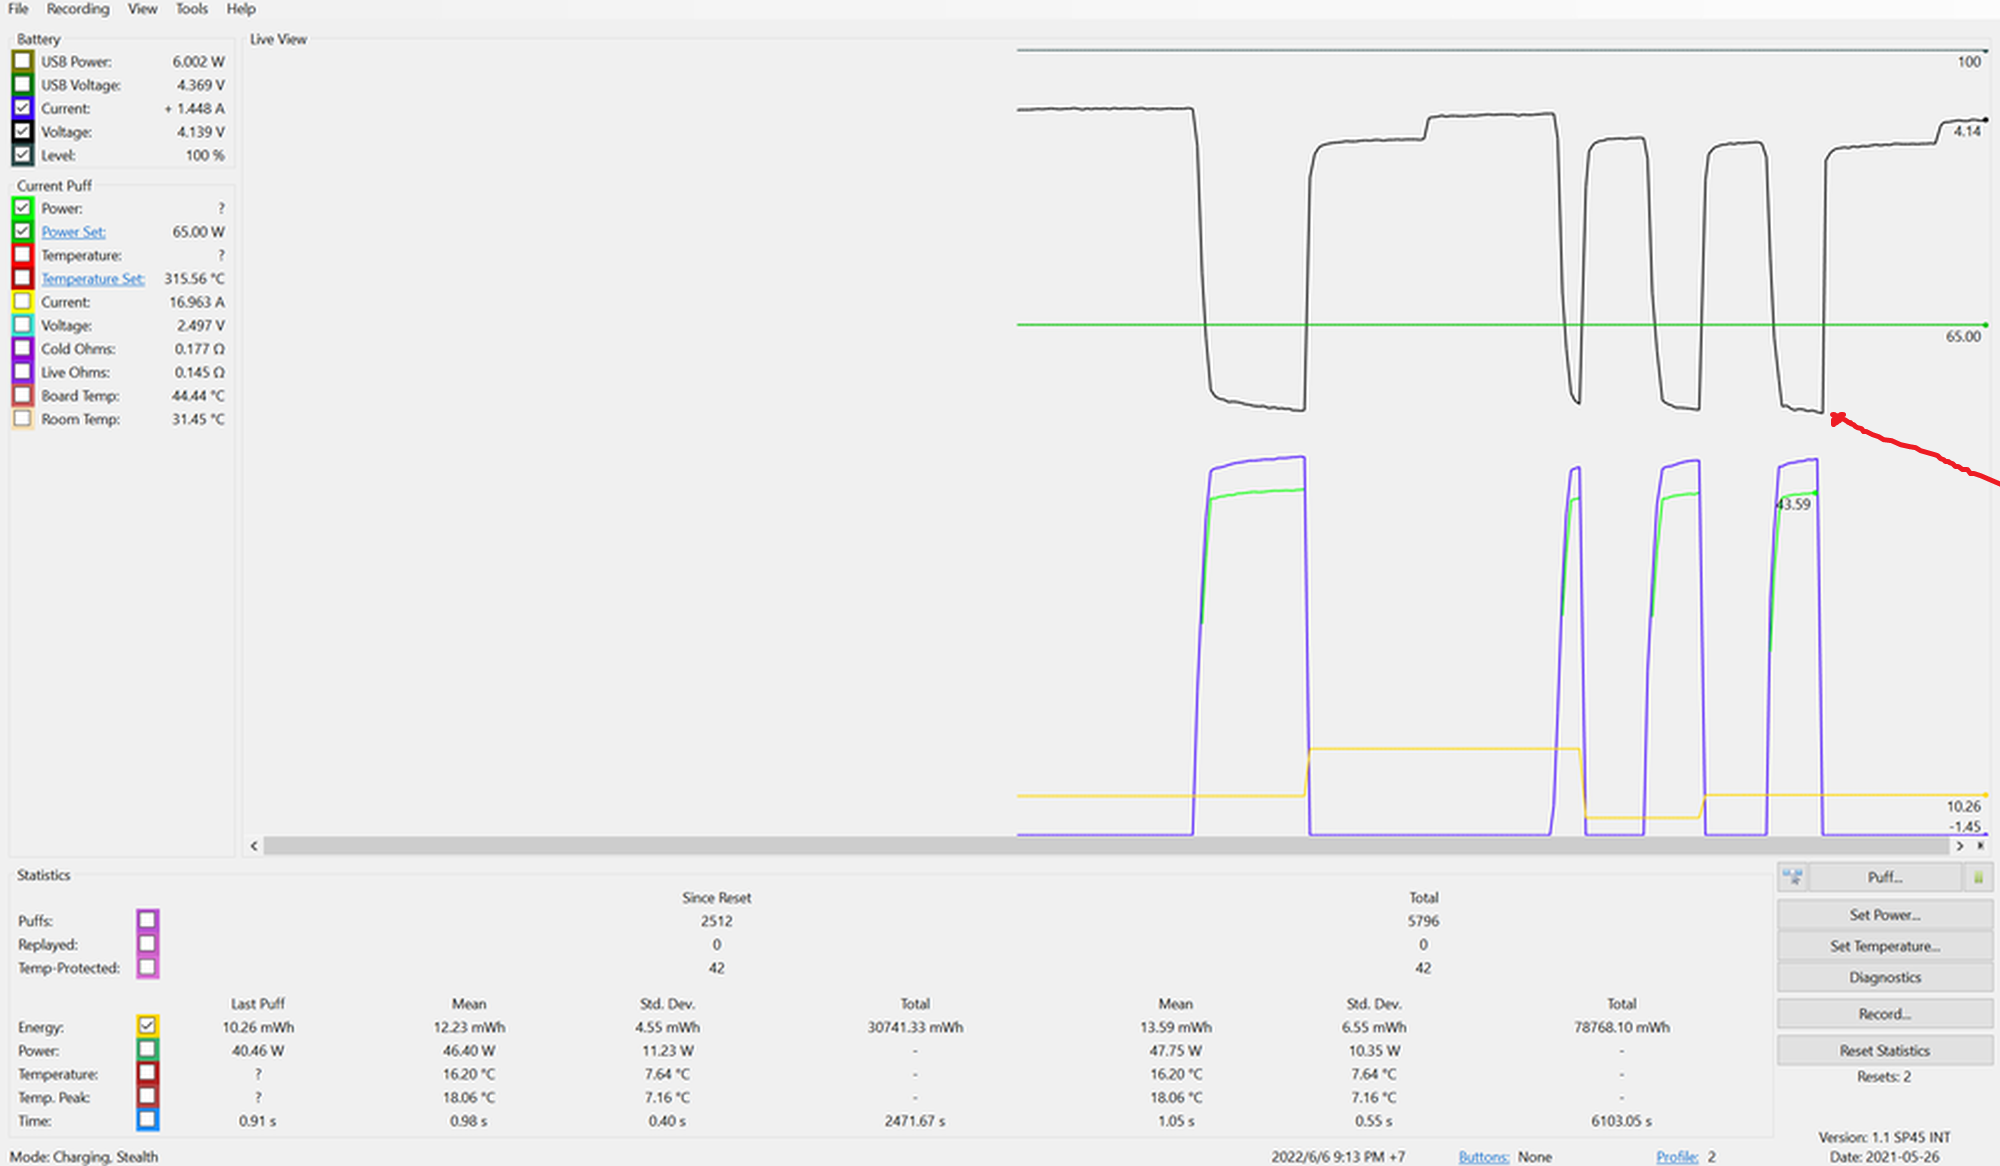Enable the Time statistics checkbox
This screenshot has height=1166, width=2000.
[x=147, y=1120]
